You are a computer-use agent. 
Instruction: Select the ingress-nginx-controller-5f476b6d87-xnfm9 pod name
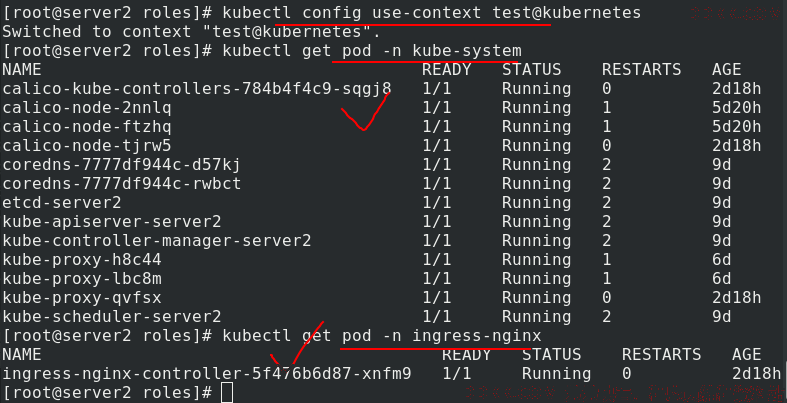coord(207,374)
